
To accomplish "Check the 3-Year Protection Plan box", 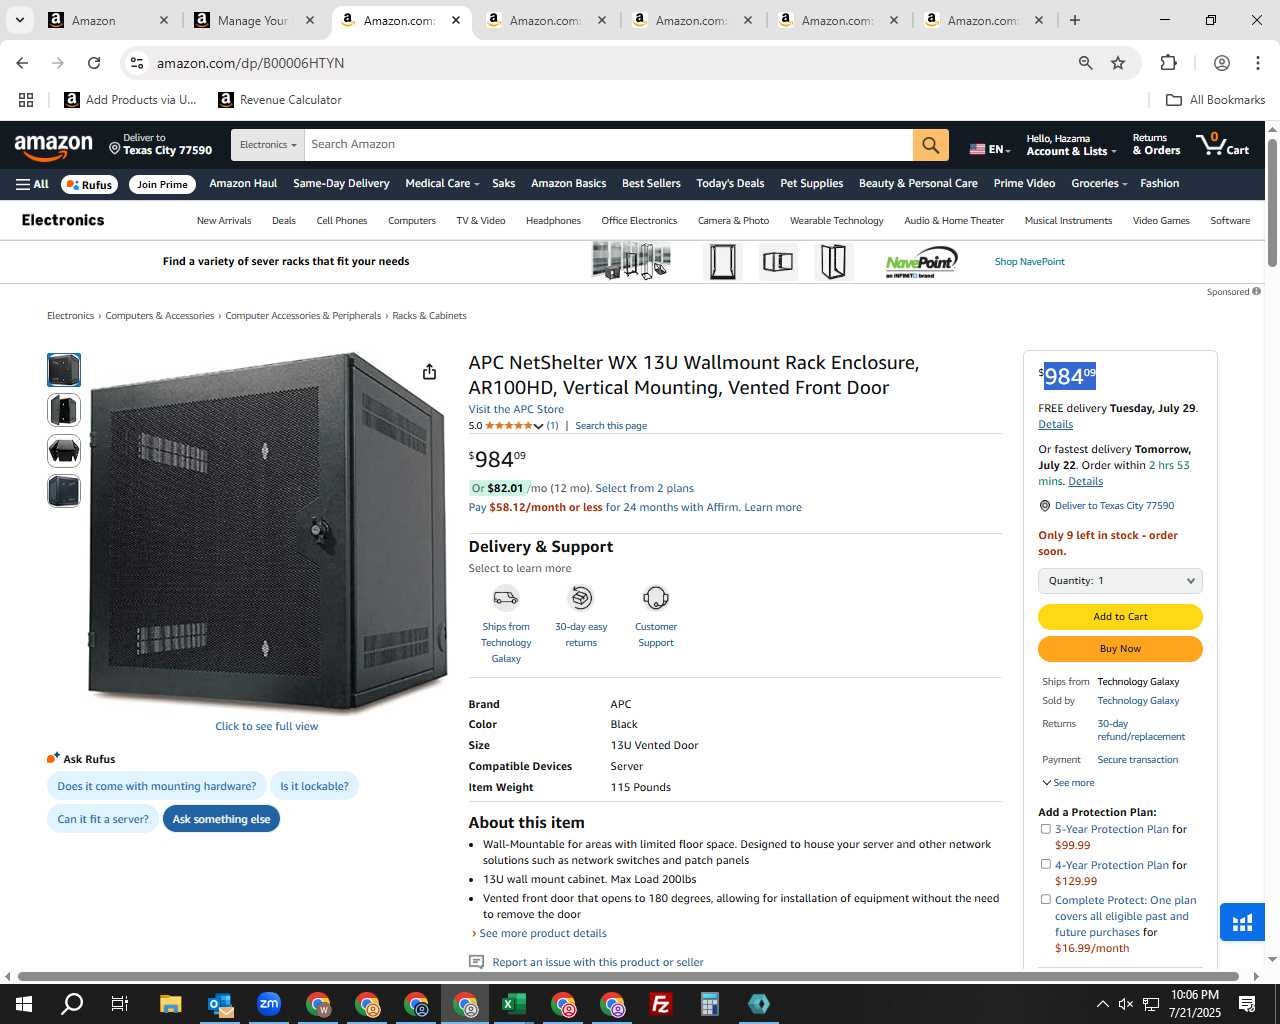I will coord(1046,829).
